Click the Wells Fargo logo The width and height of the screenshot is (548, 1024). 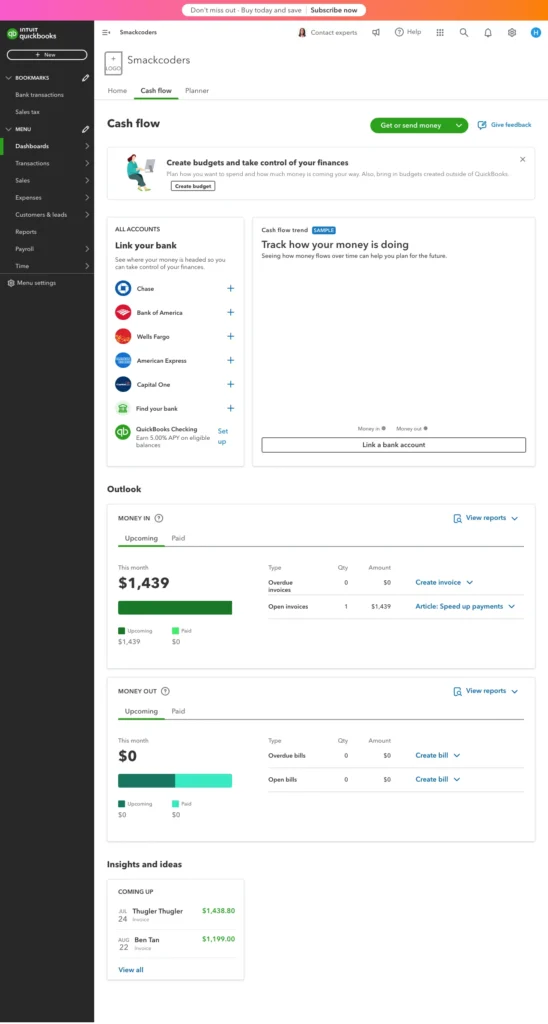(123, 336)
